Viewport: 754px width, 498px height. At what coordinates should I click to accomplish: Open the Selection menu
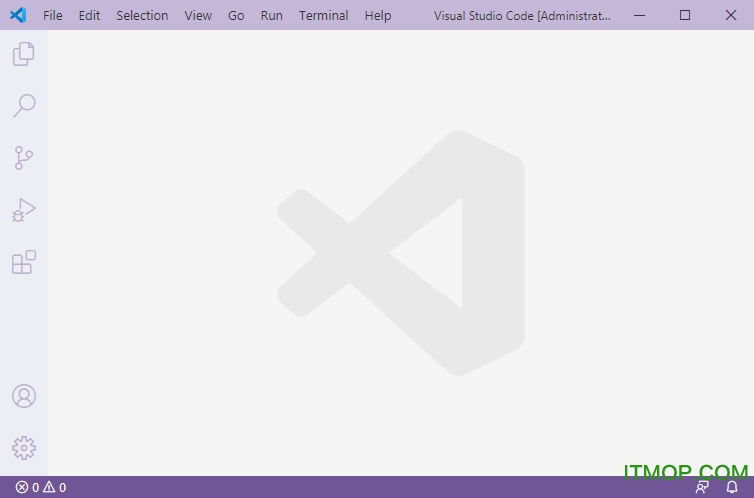click(x=142, y=15)
